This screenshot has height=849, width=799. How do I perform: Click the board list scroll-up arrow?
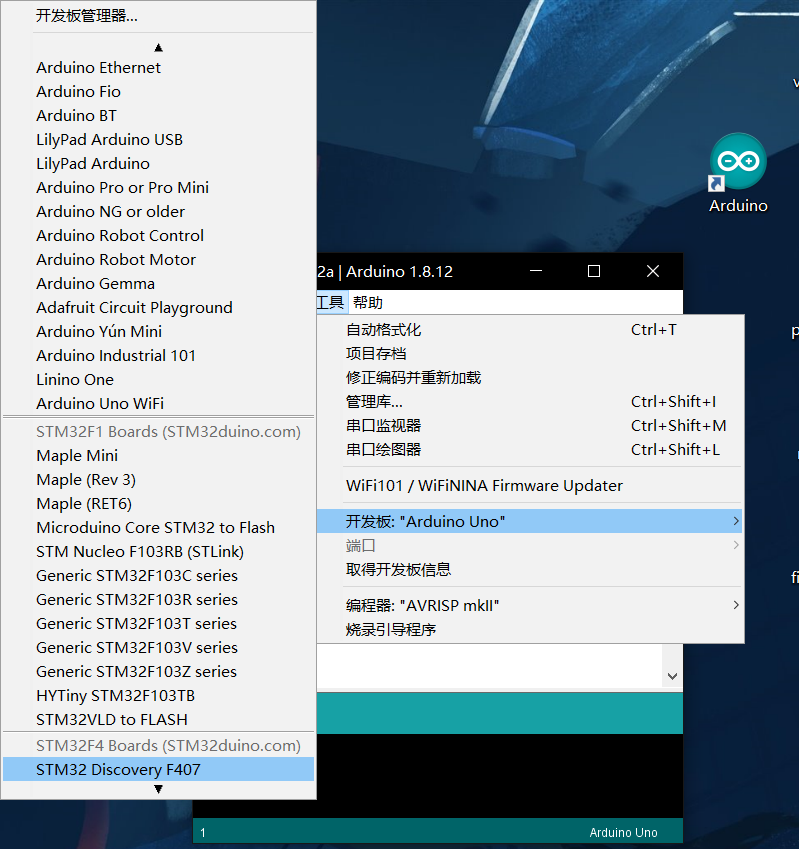tap(158, 48)
